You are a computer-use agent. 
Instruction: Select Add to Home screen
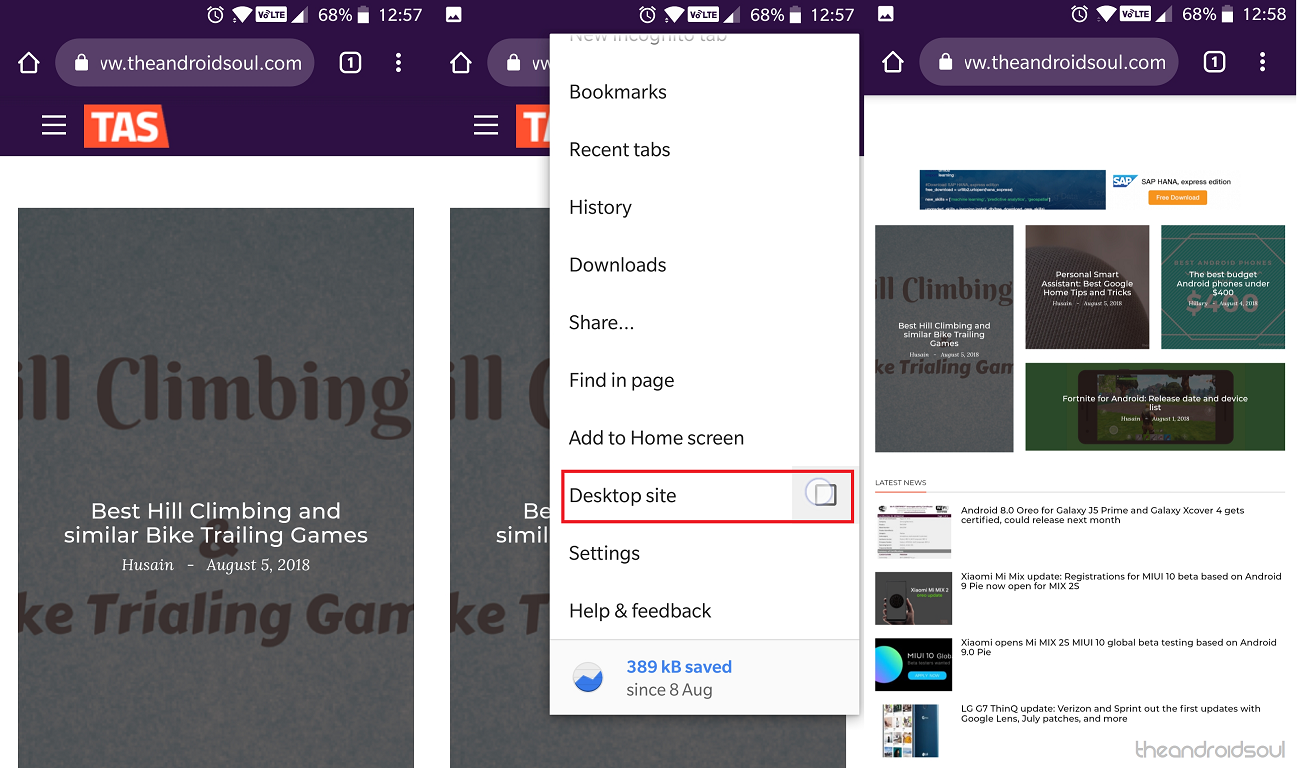click(657, 438)
